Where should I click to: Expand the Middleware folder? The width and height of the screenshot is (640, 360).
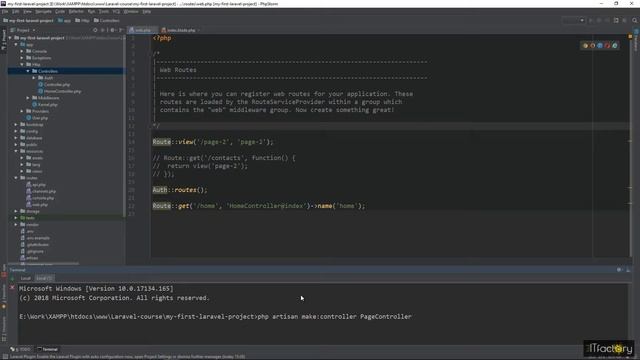point(28,98)
